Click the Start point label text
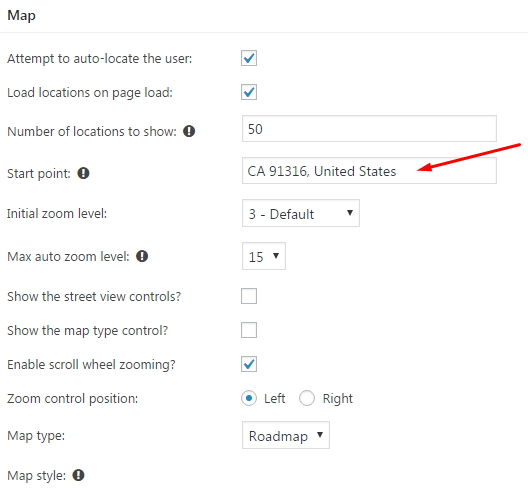The width and height of the screenshot is (528, 496). pyautogui.click(x=39, y=174)
